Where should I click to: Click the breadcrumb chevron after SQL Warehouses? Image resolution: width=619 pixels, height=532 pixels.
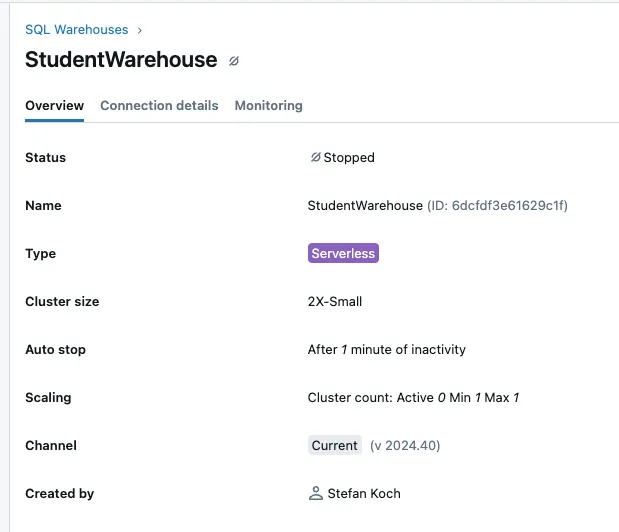(x=139, y=30)
